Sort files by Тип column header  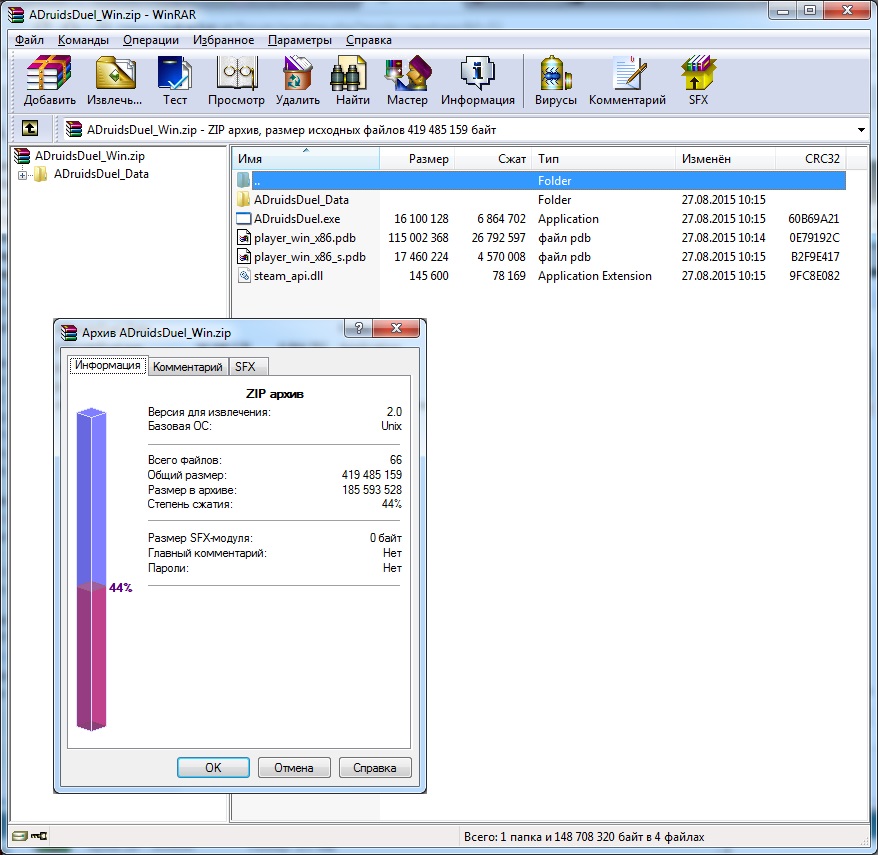(x=604, y=158)
